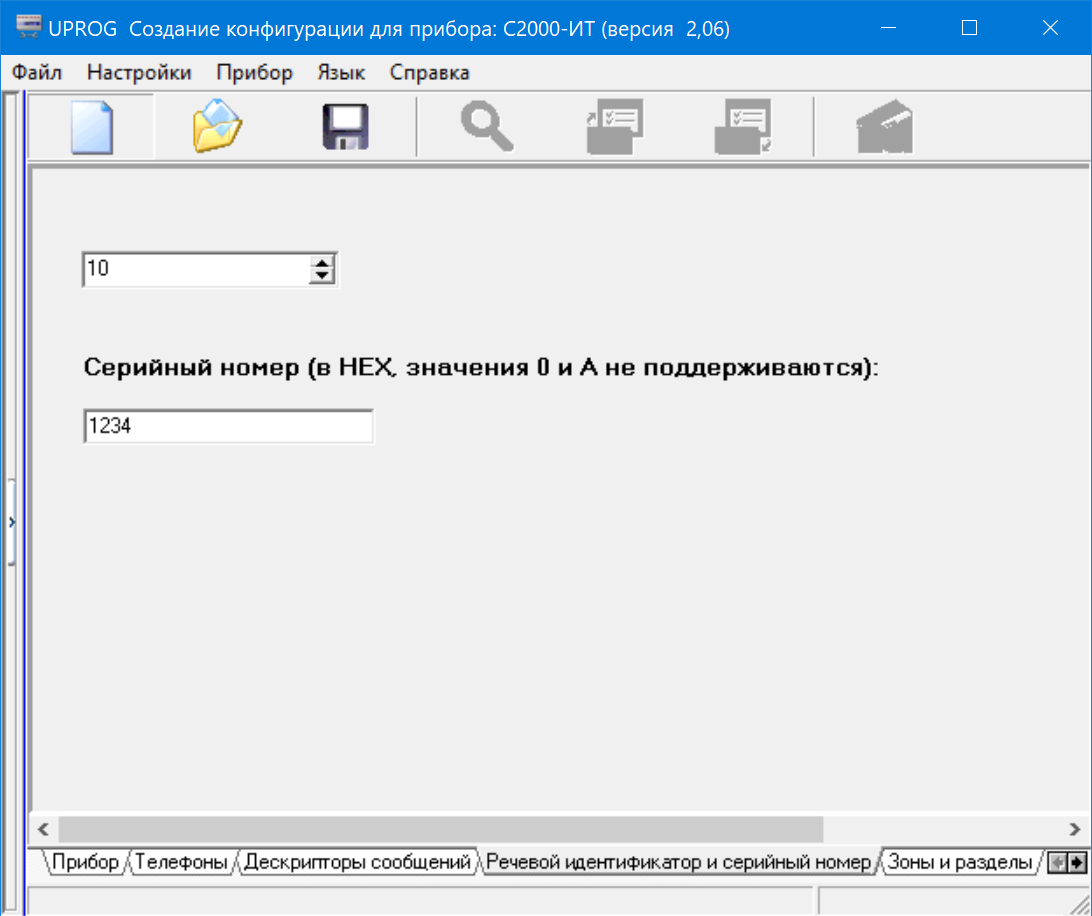Click the UPROG application icon in title bar
1092x916 pixels.
29,28
